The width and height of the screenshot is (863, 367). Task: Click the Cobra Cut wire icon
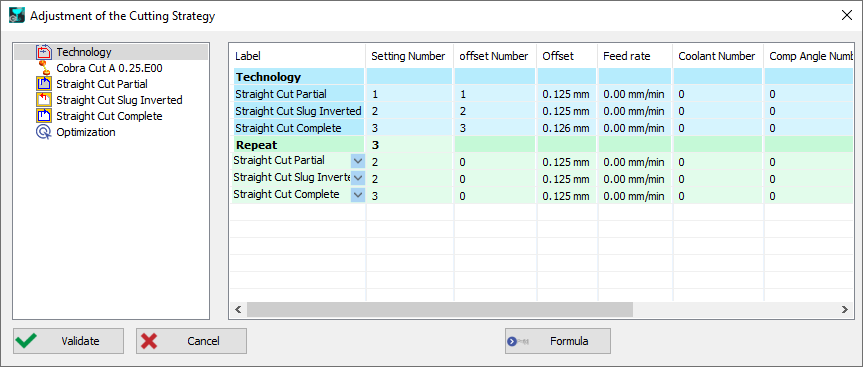click(43, 68)
